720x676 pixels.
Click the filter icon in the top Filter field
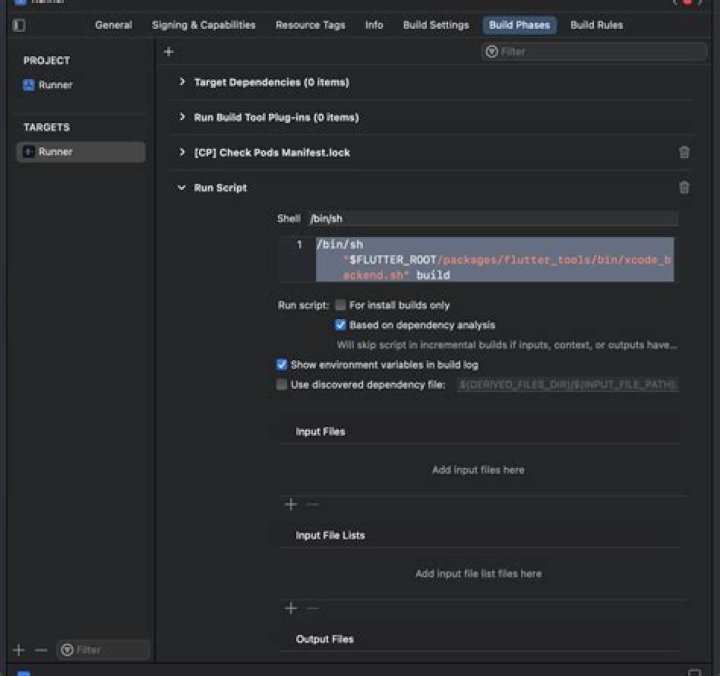492,51
